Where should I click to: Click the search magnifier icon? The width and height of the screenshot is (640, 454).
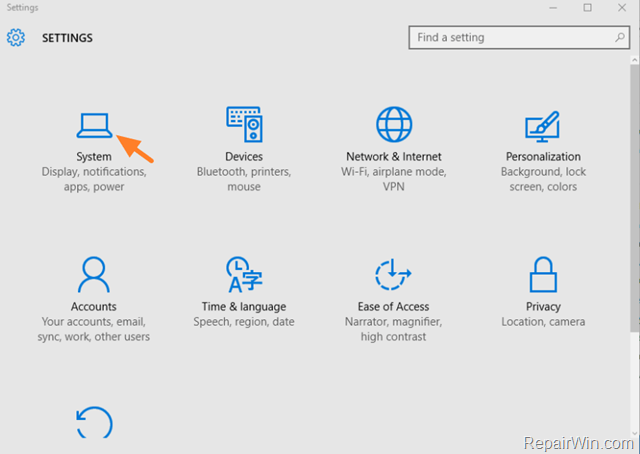click(620, 38)
